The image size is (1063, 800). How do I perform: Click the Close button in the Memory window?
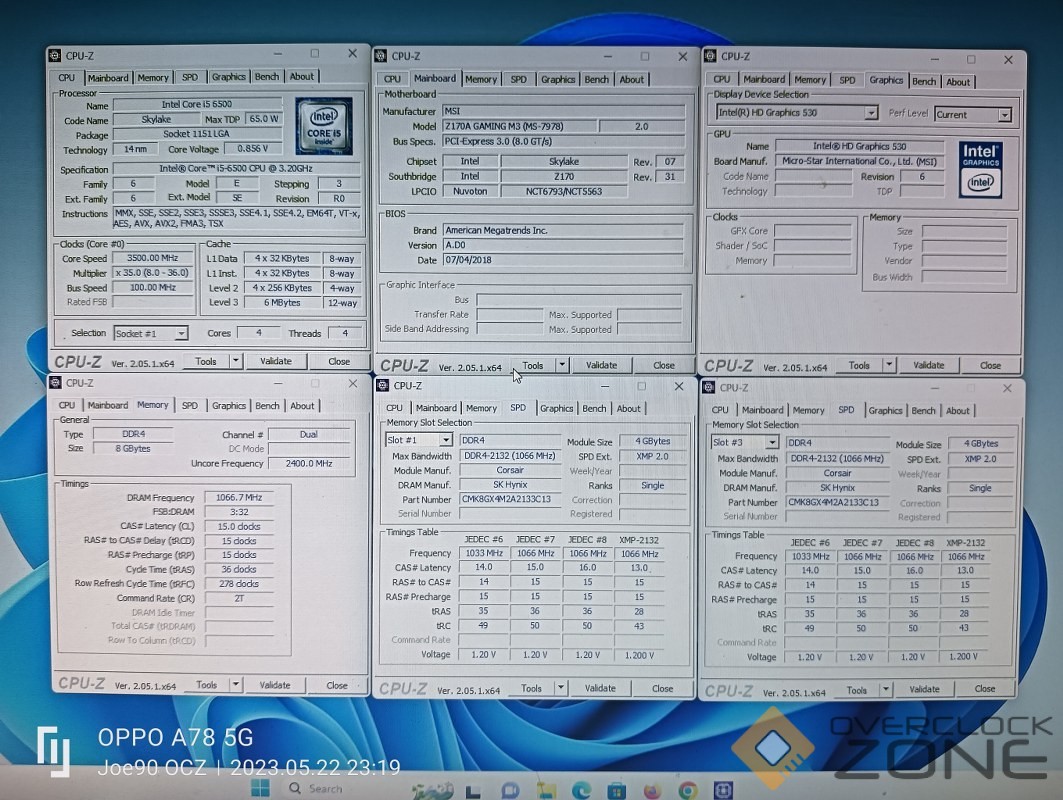pos(337,685)
